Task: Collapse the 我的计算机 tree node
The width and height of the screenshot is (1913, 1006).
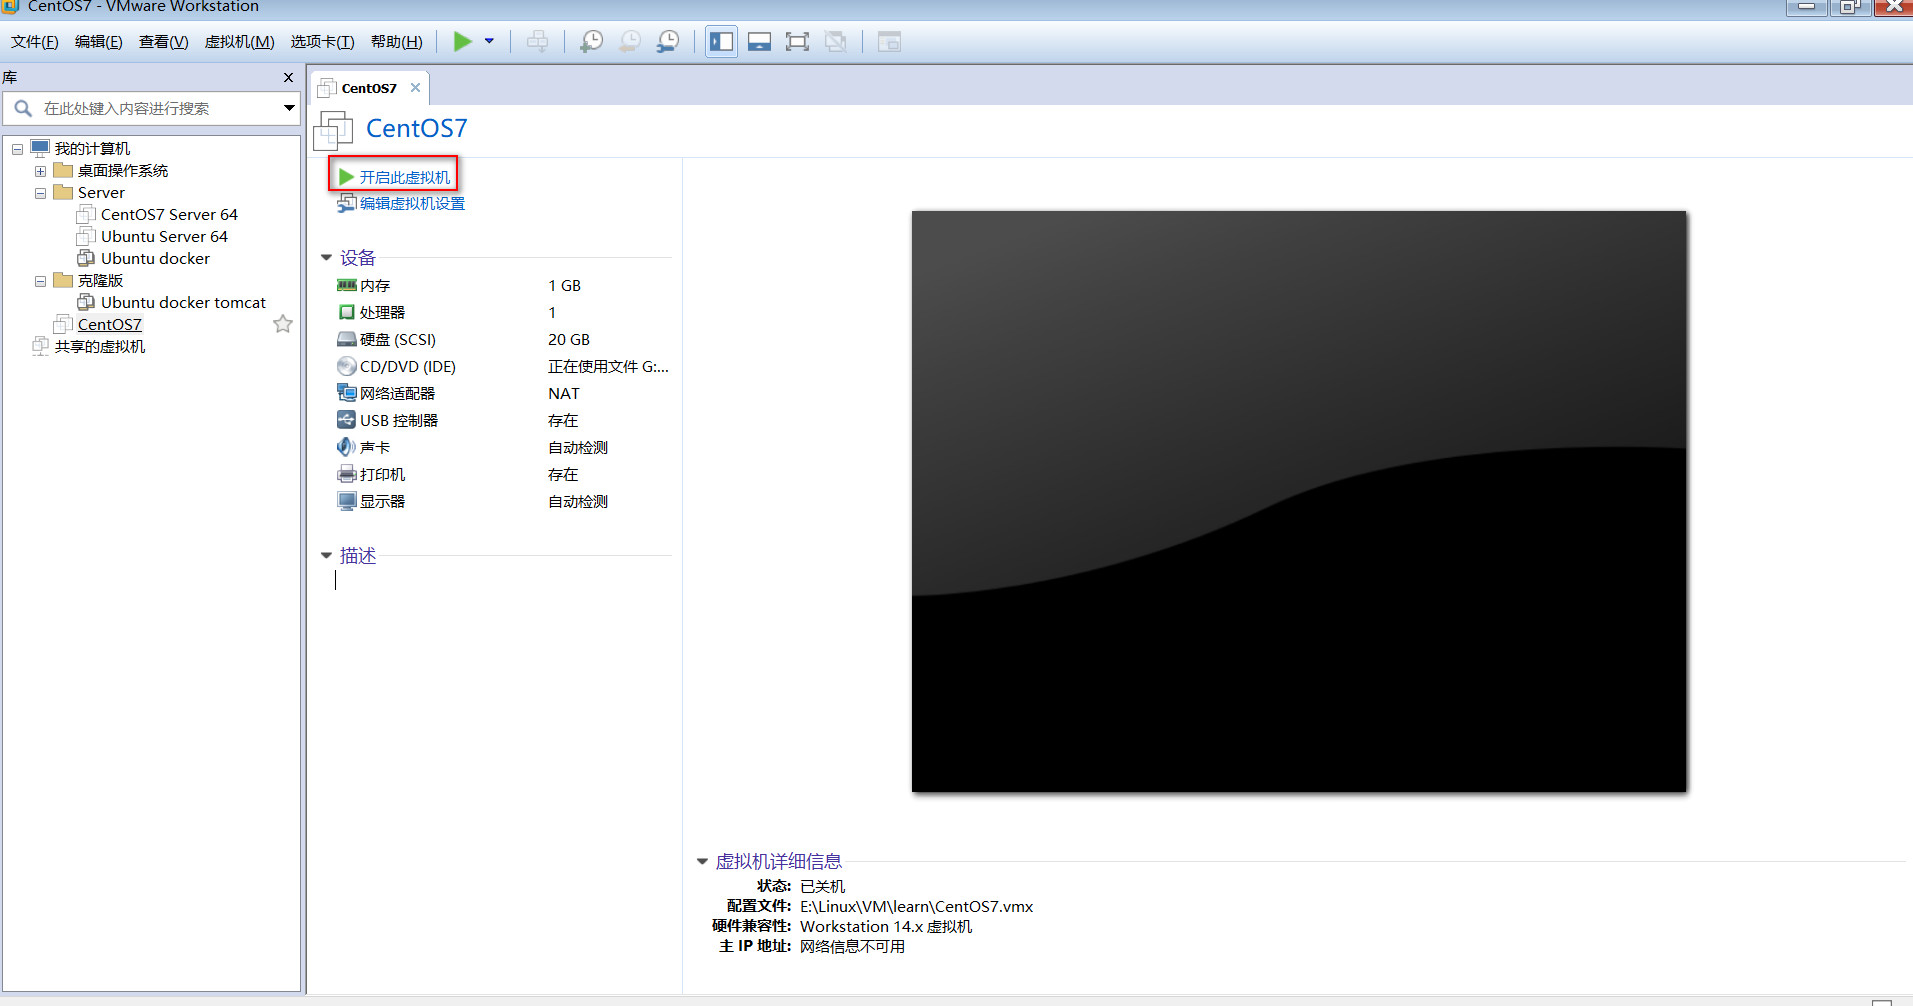Action: click(17, 149)
